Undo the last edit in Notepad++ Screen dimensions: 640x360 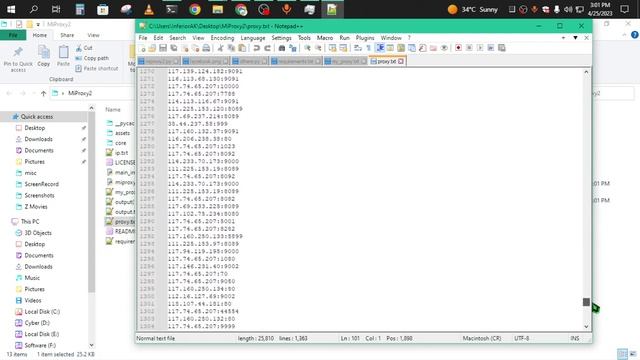(256, 48)
